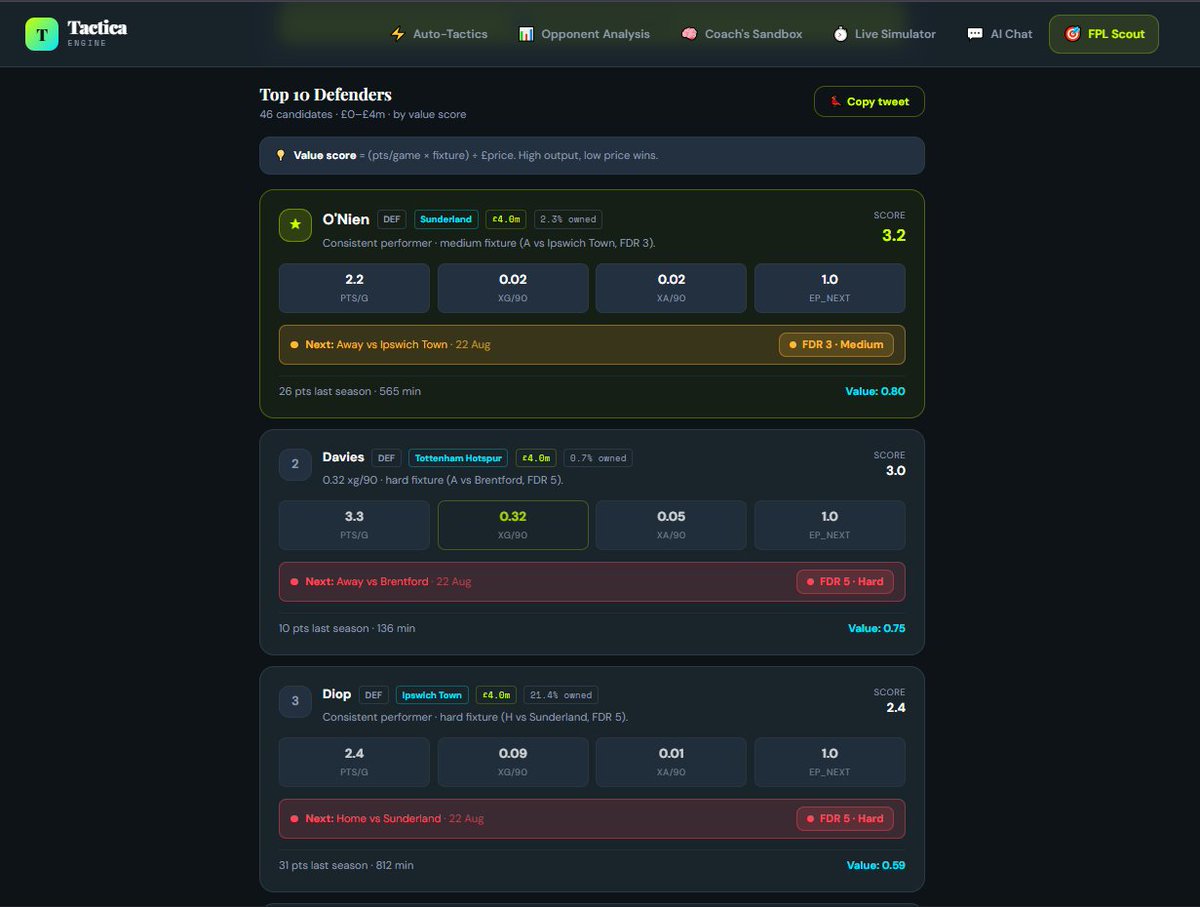Click O'Nien's 0.02 XG/90 stat box
Image resolution: width=1200 pixels, height=907 pixels.
(513, 288)
